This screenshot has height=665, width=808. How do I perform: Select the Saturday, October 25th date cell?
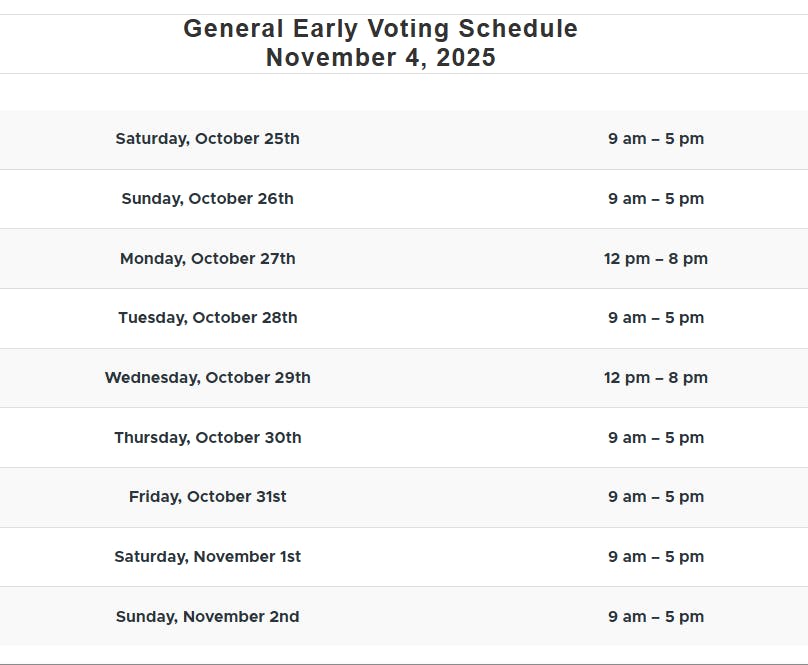[x=207, y=139]
